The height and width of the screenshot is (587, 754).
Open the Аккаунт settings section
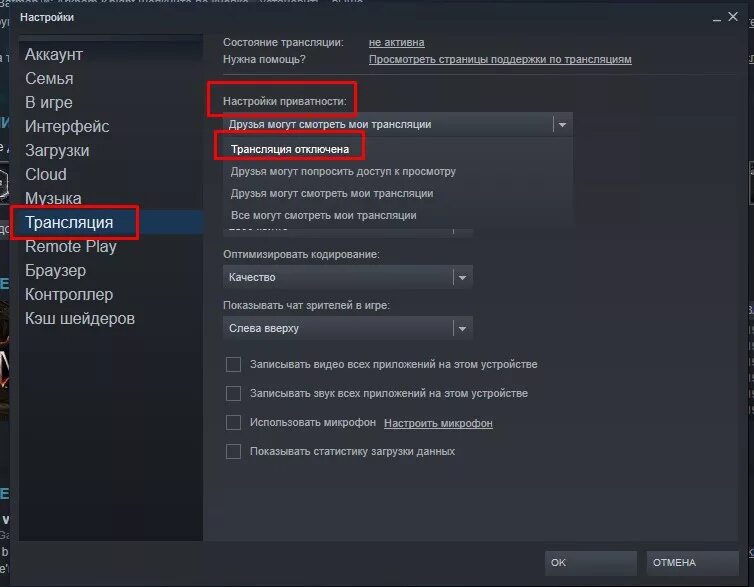coord(54,54)
